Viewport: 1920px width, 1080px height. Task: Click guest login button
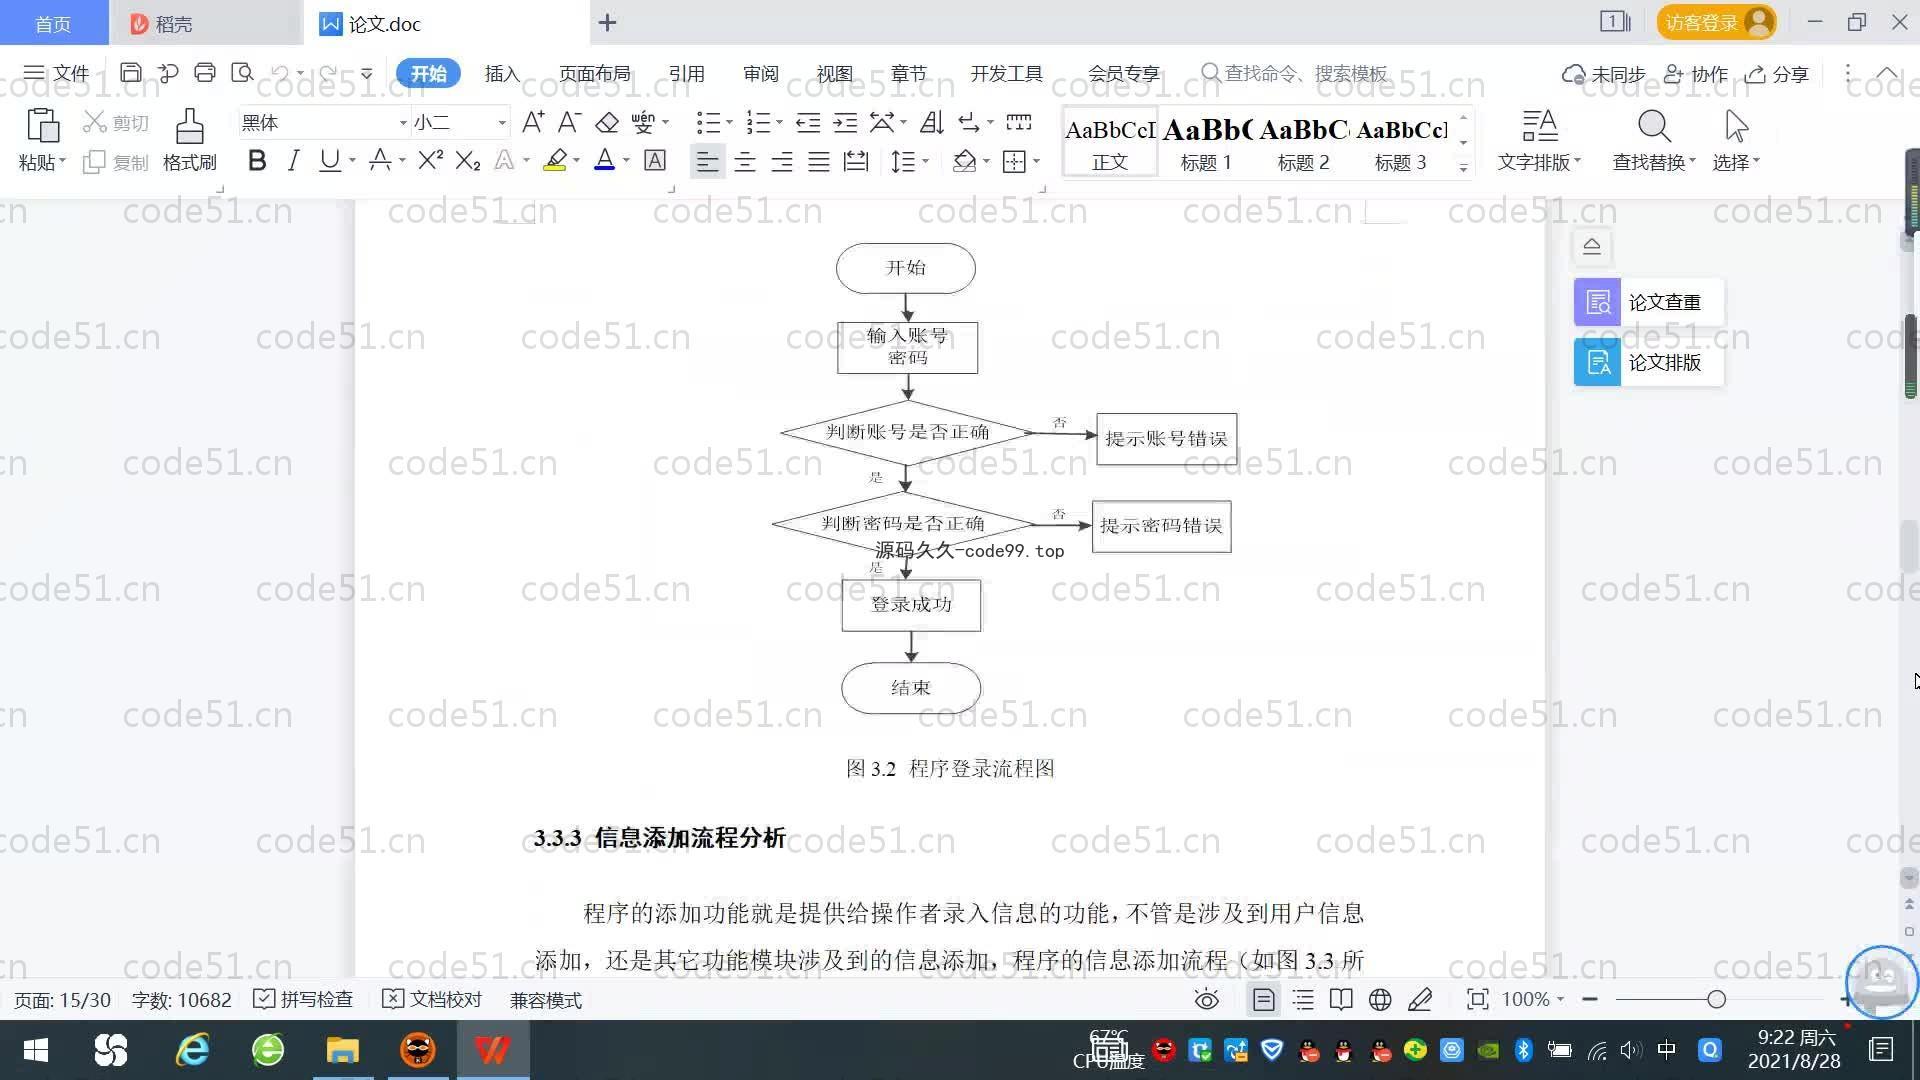click(x=1717, y=22)
